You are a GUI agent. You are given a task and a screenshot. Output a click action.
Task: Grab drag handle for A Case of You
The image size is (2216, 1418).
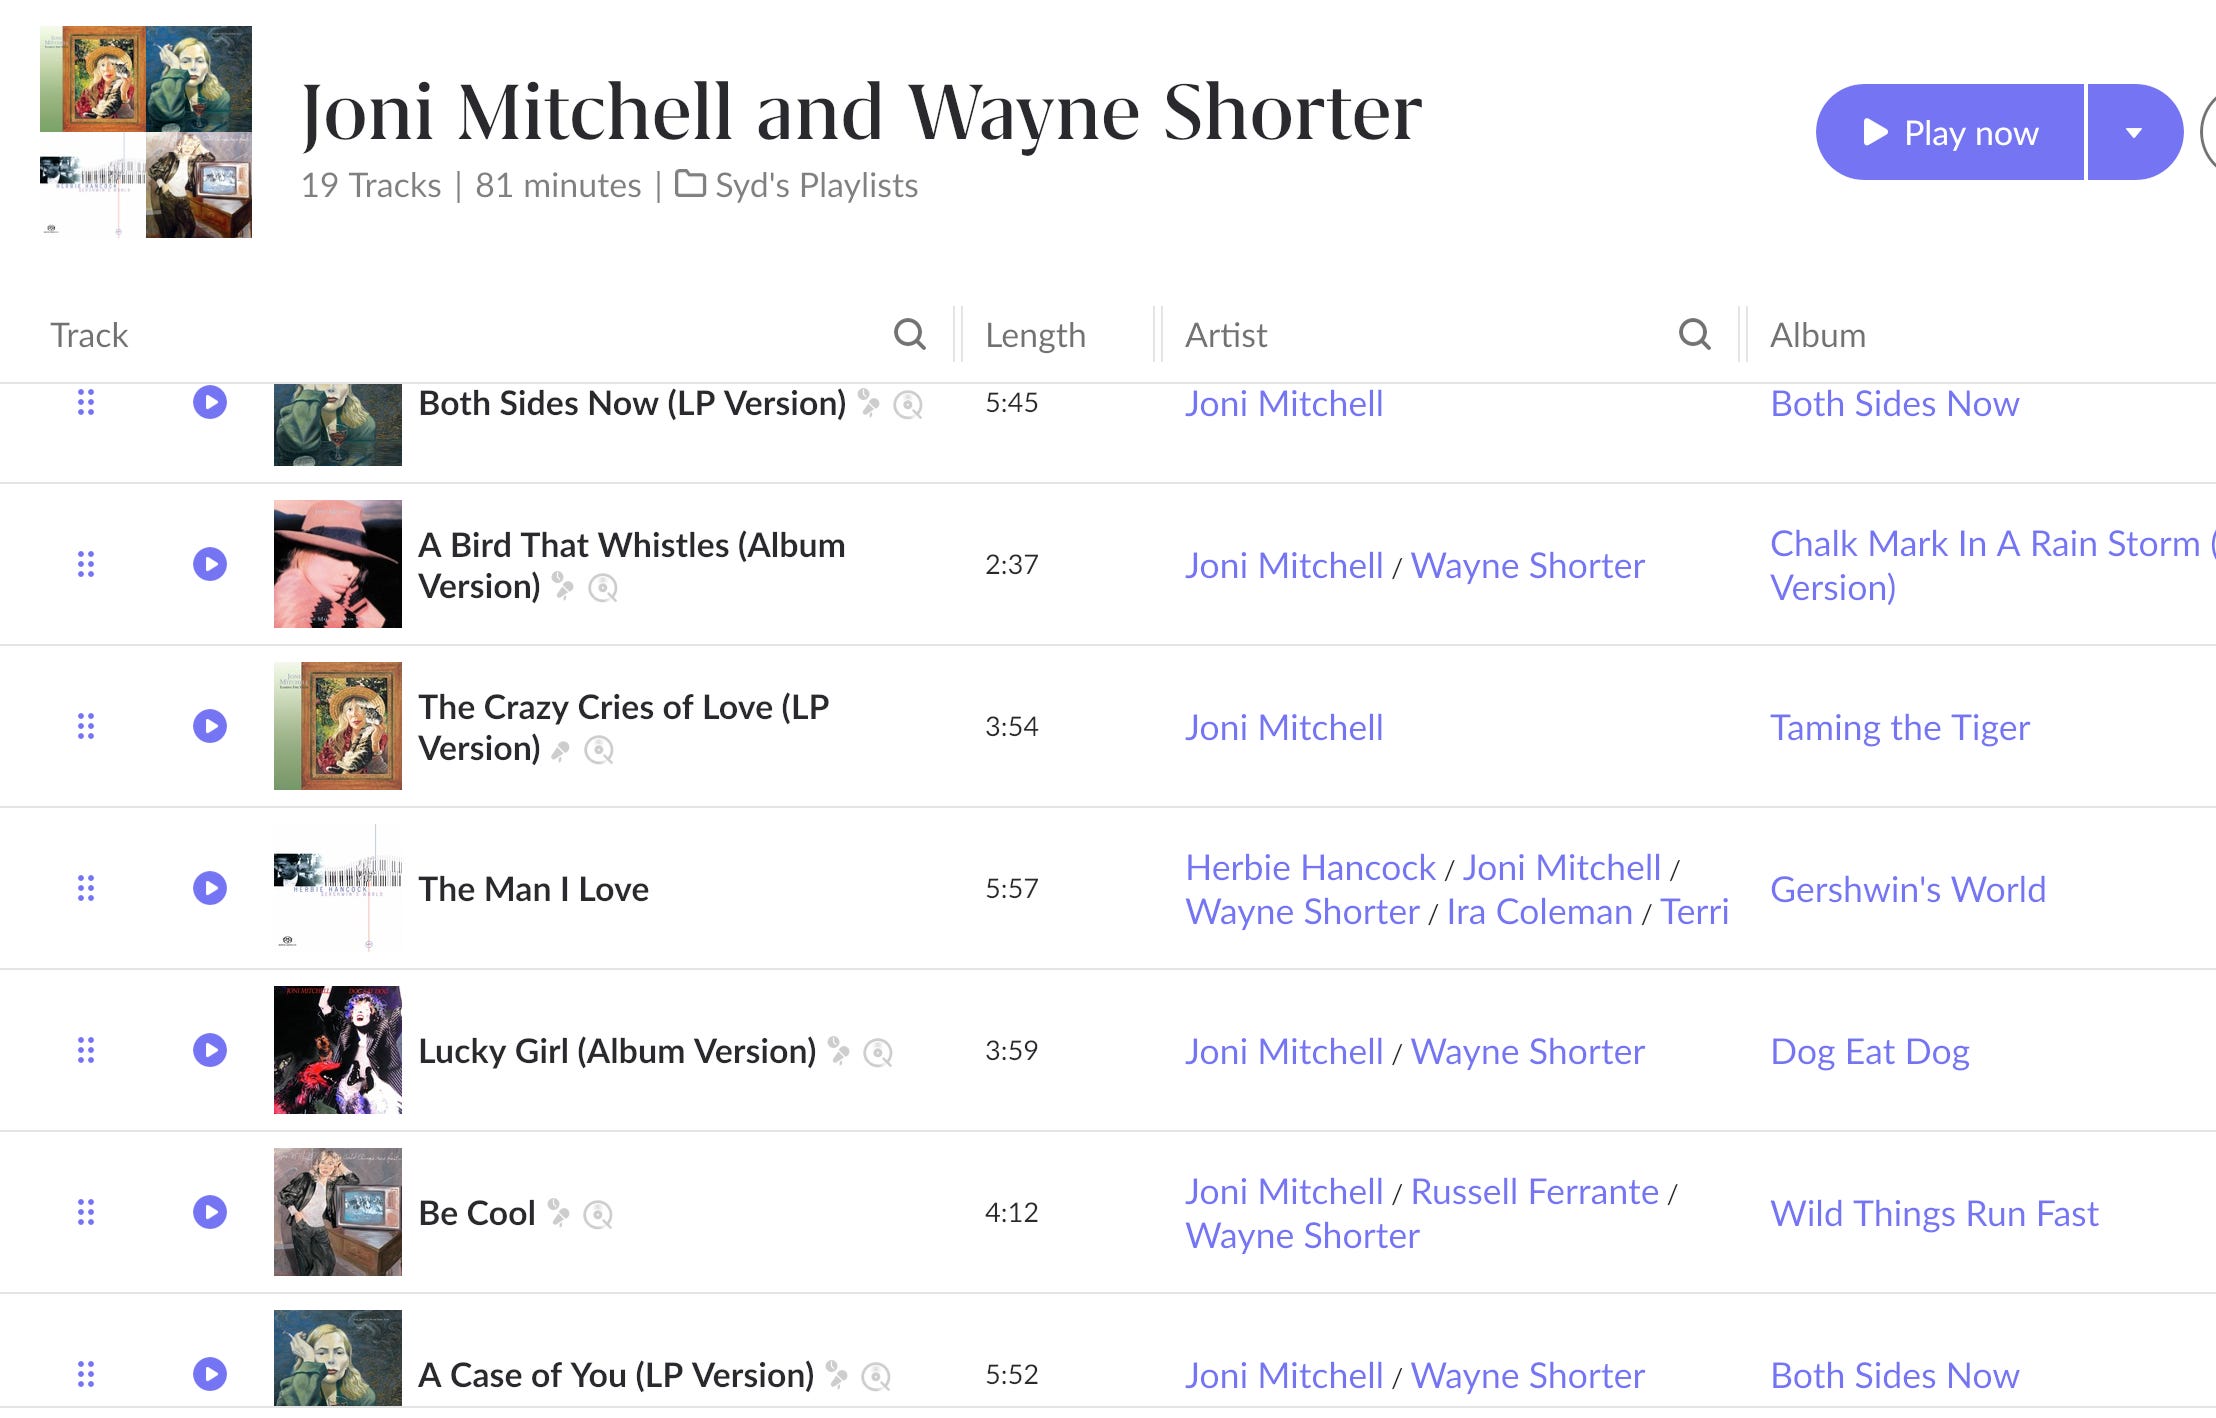86,1374
